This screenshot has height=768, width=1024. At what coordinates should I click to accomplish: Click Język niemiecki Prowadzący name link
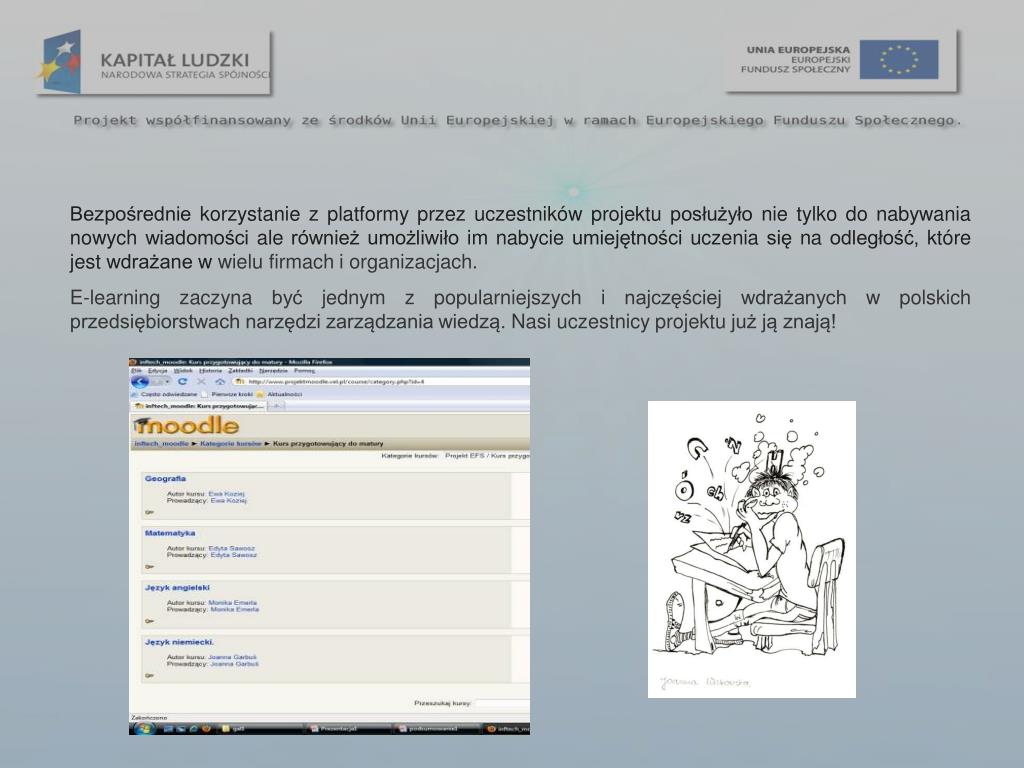[234, 664]
